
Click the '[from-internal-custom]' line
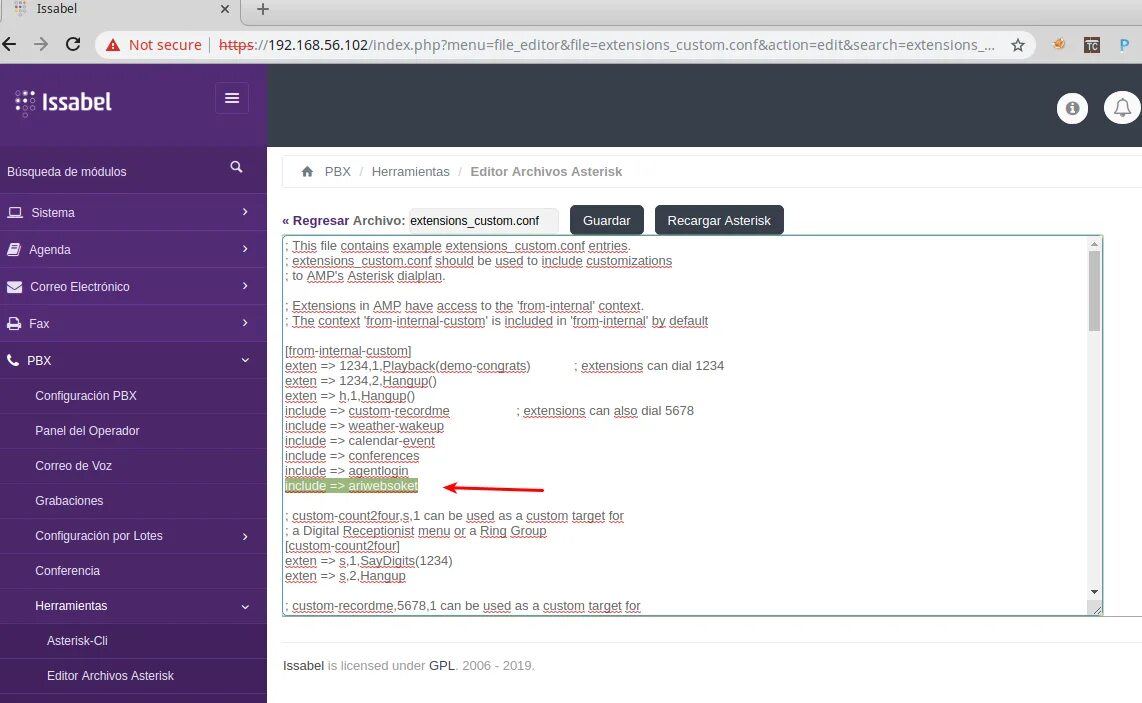[348, 351]
